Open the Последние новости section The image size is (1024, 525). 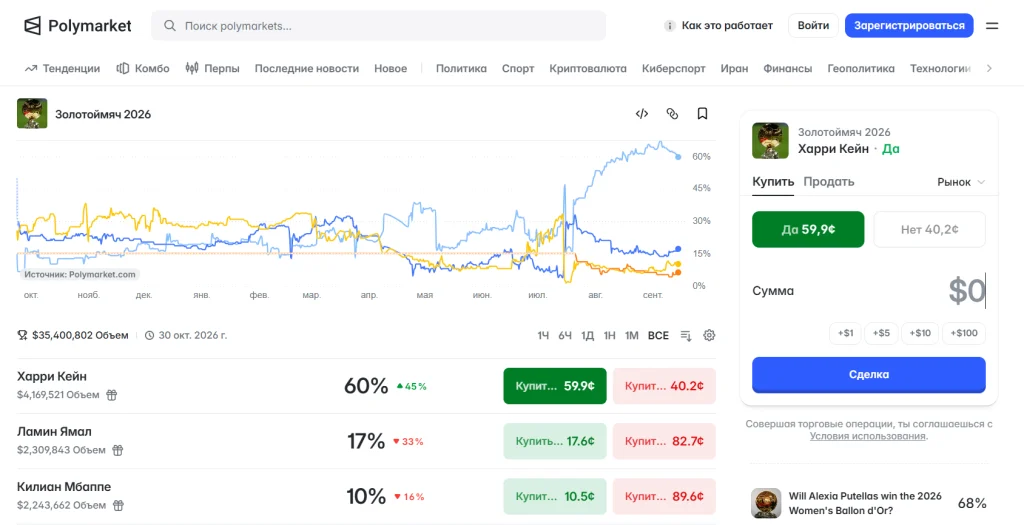click(307, 69)
